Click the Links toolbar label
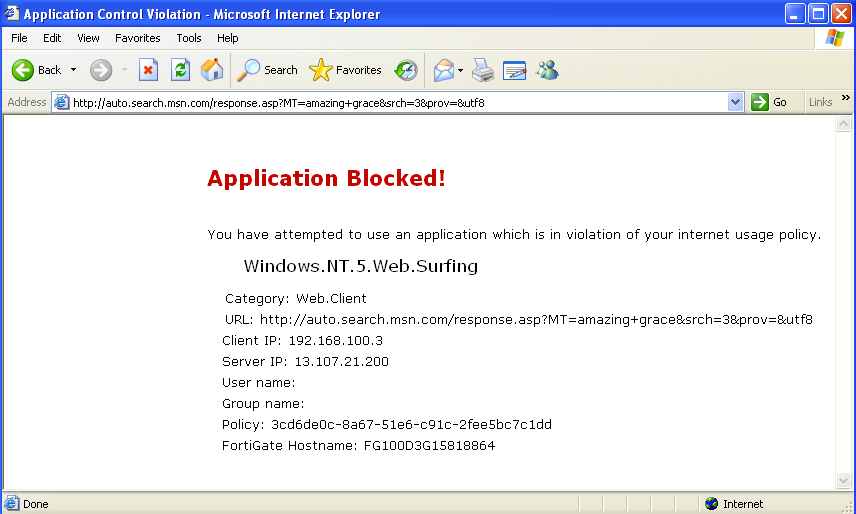The height and width of the screenshot is (514, 856). point(821,102)
